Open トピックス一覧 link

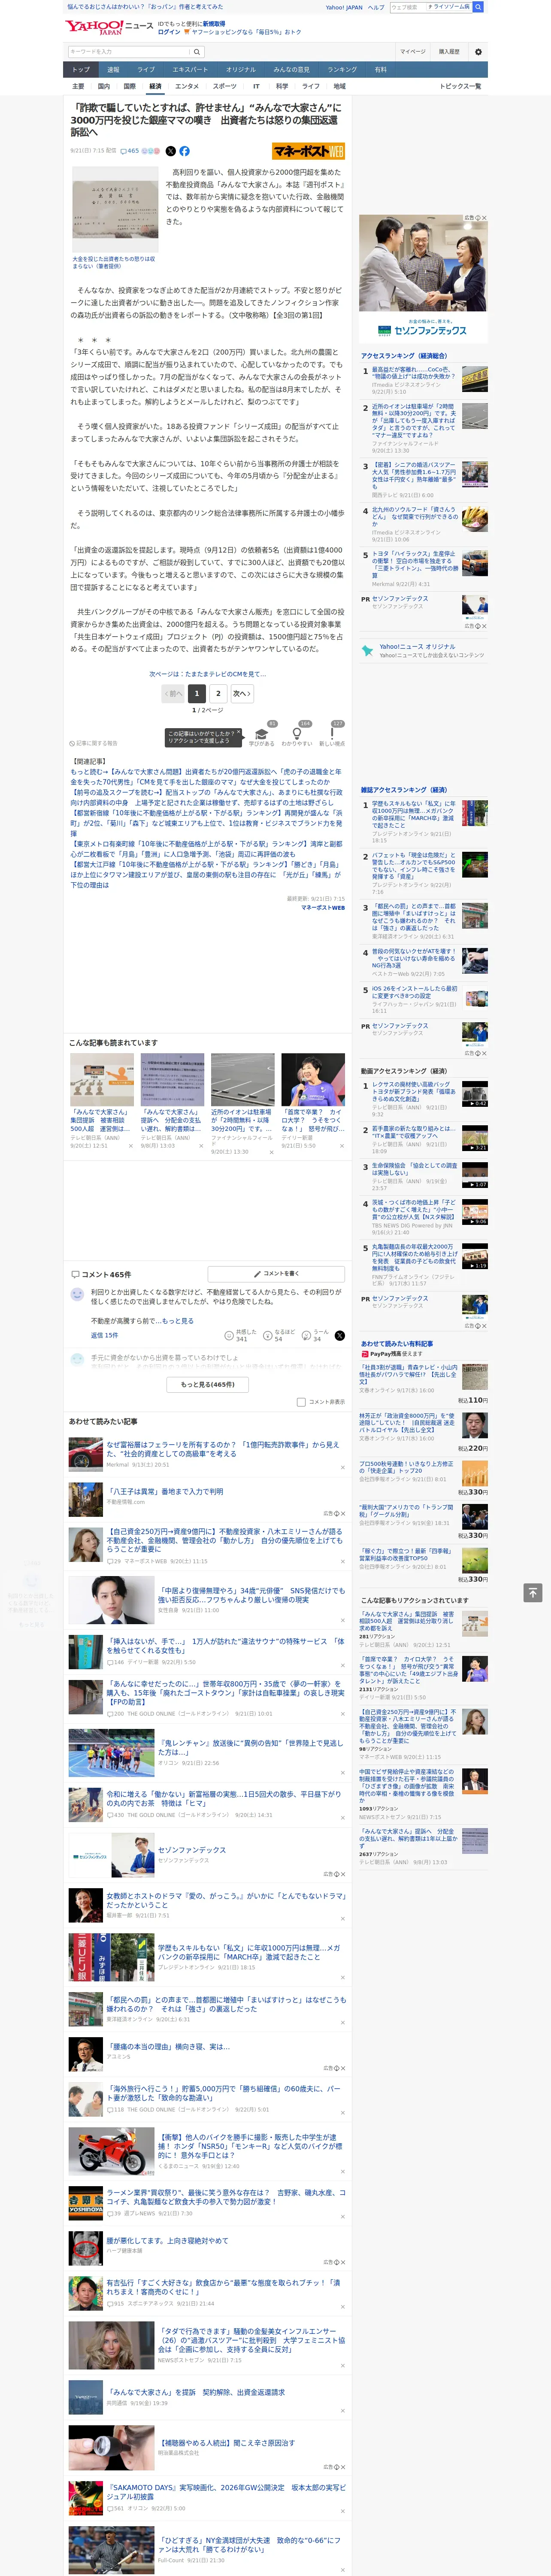coord(460,86)
